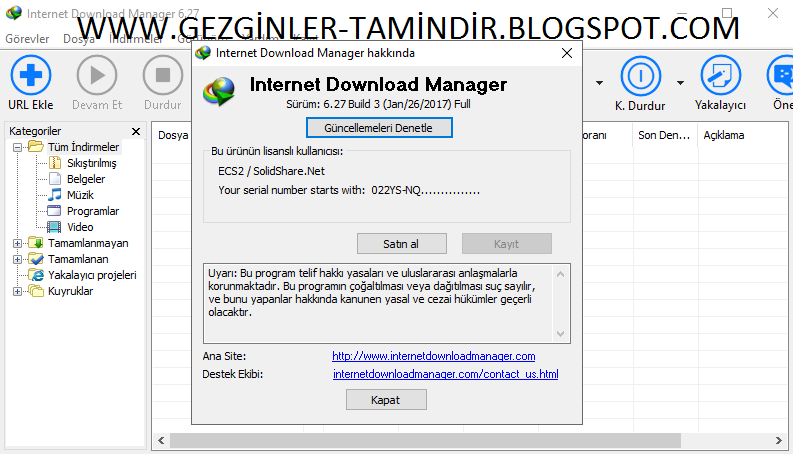Open the internetdownloadmanager.com main site link

(x=433, y=356)
